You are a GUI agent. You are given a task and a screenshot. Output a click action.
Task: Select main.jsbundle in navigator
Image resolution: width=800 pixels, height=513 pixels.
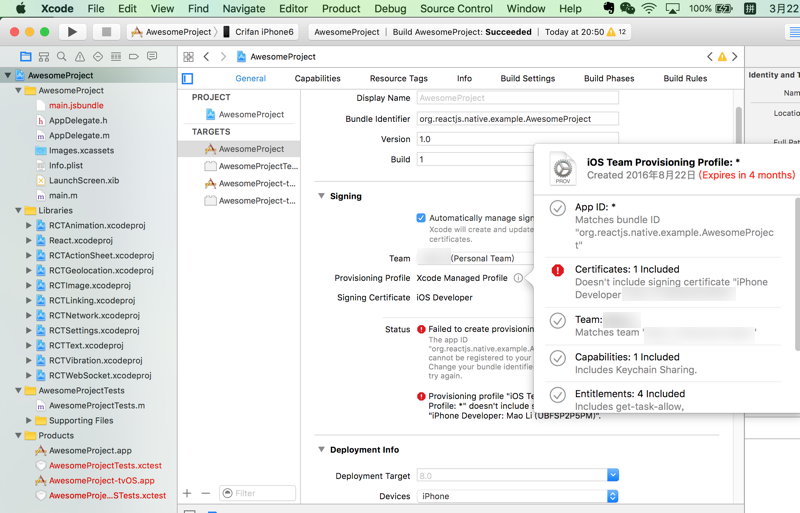pyautogui.click(x=76, y=105)
